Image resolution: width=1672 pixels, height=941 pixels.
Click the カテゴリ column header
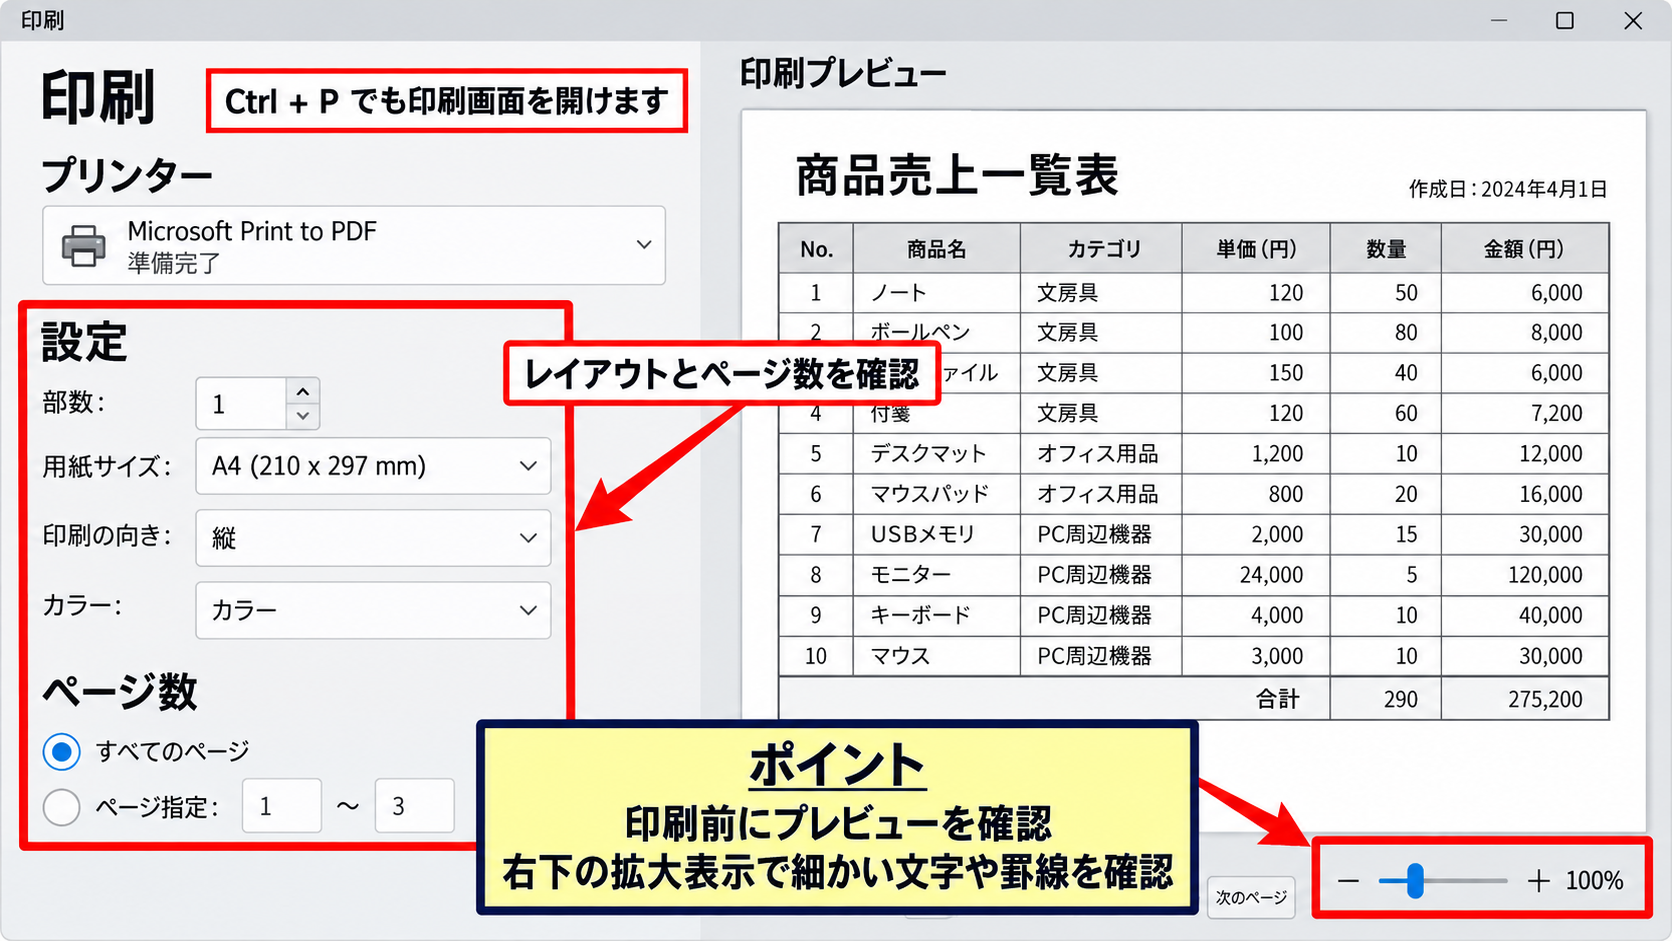click(x=1102, y=249)
